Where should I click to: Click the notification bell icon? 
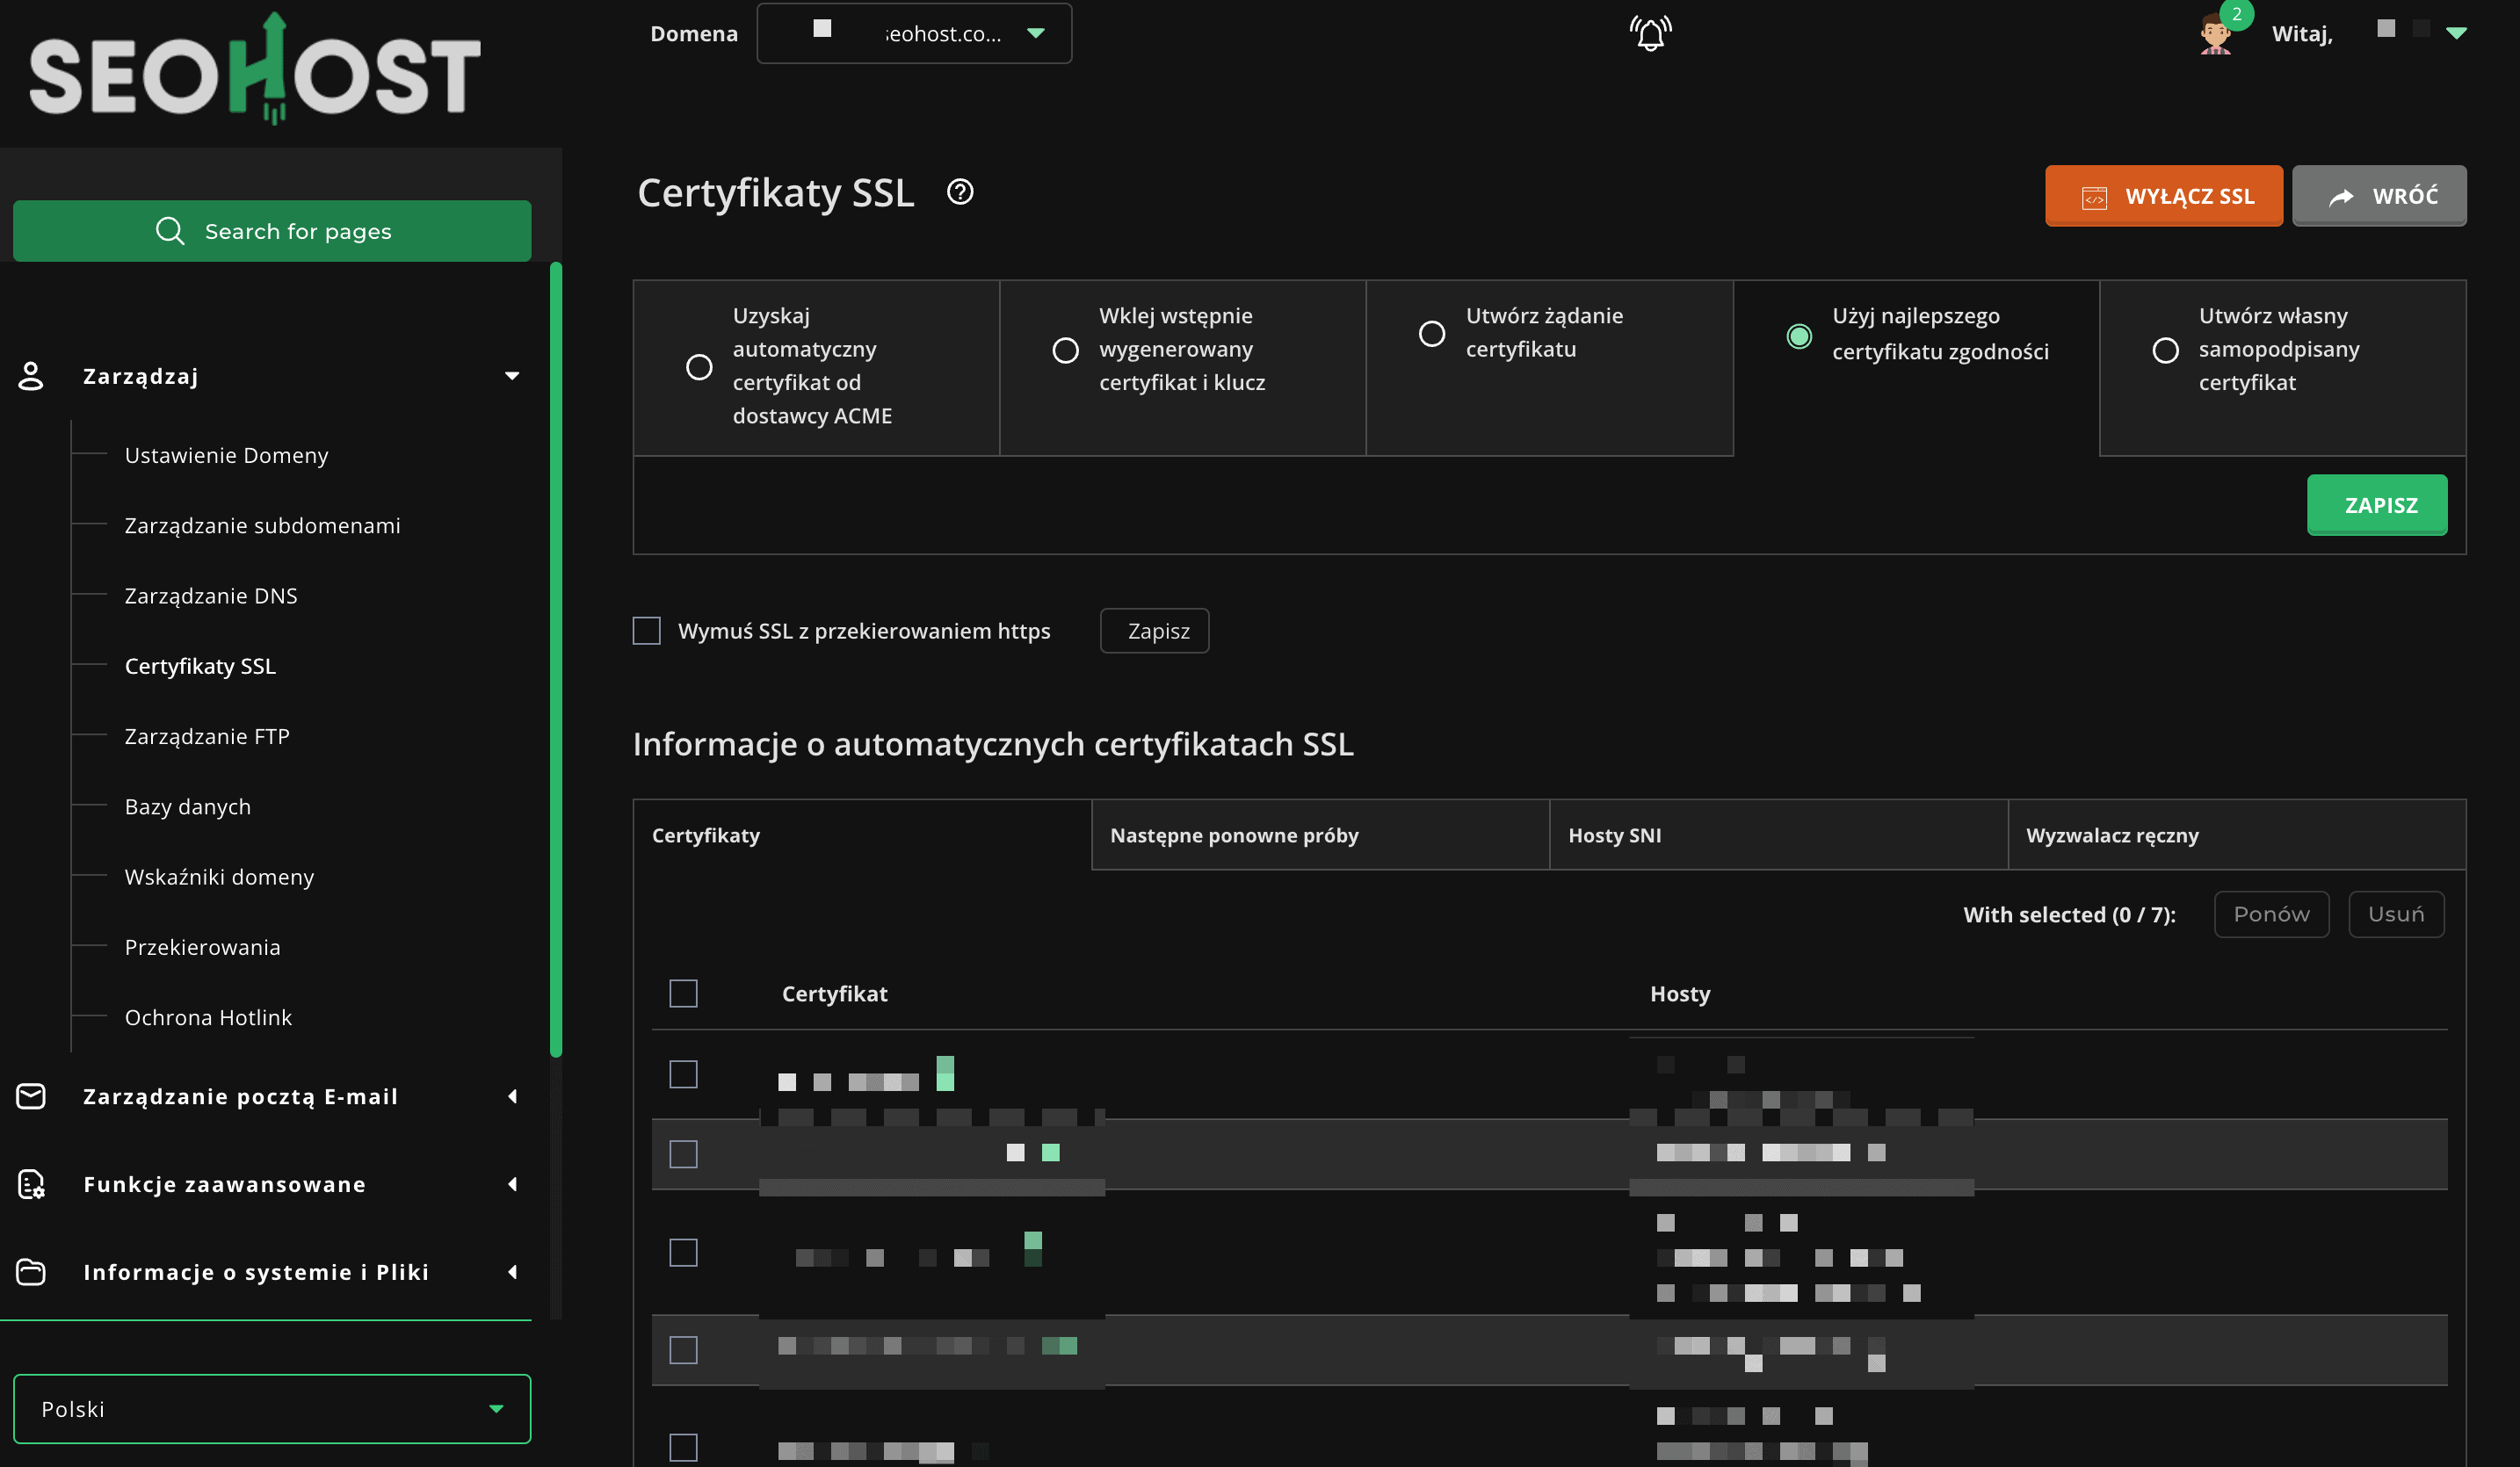(1650, 34)
